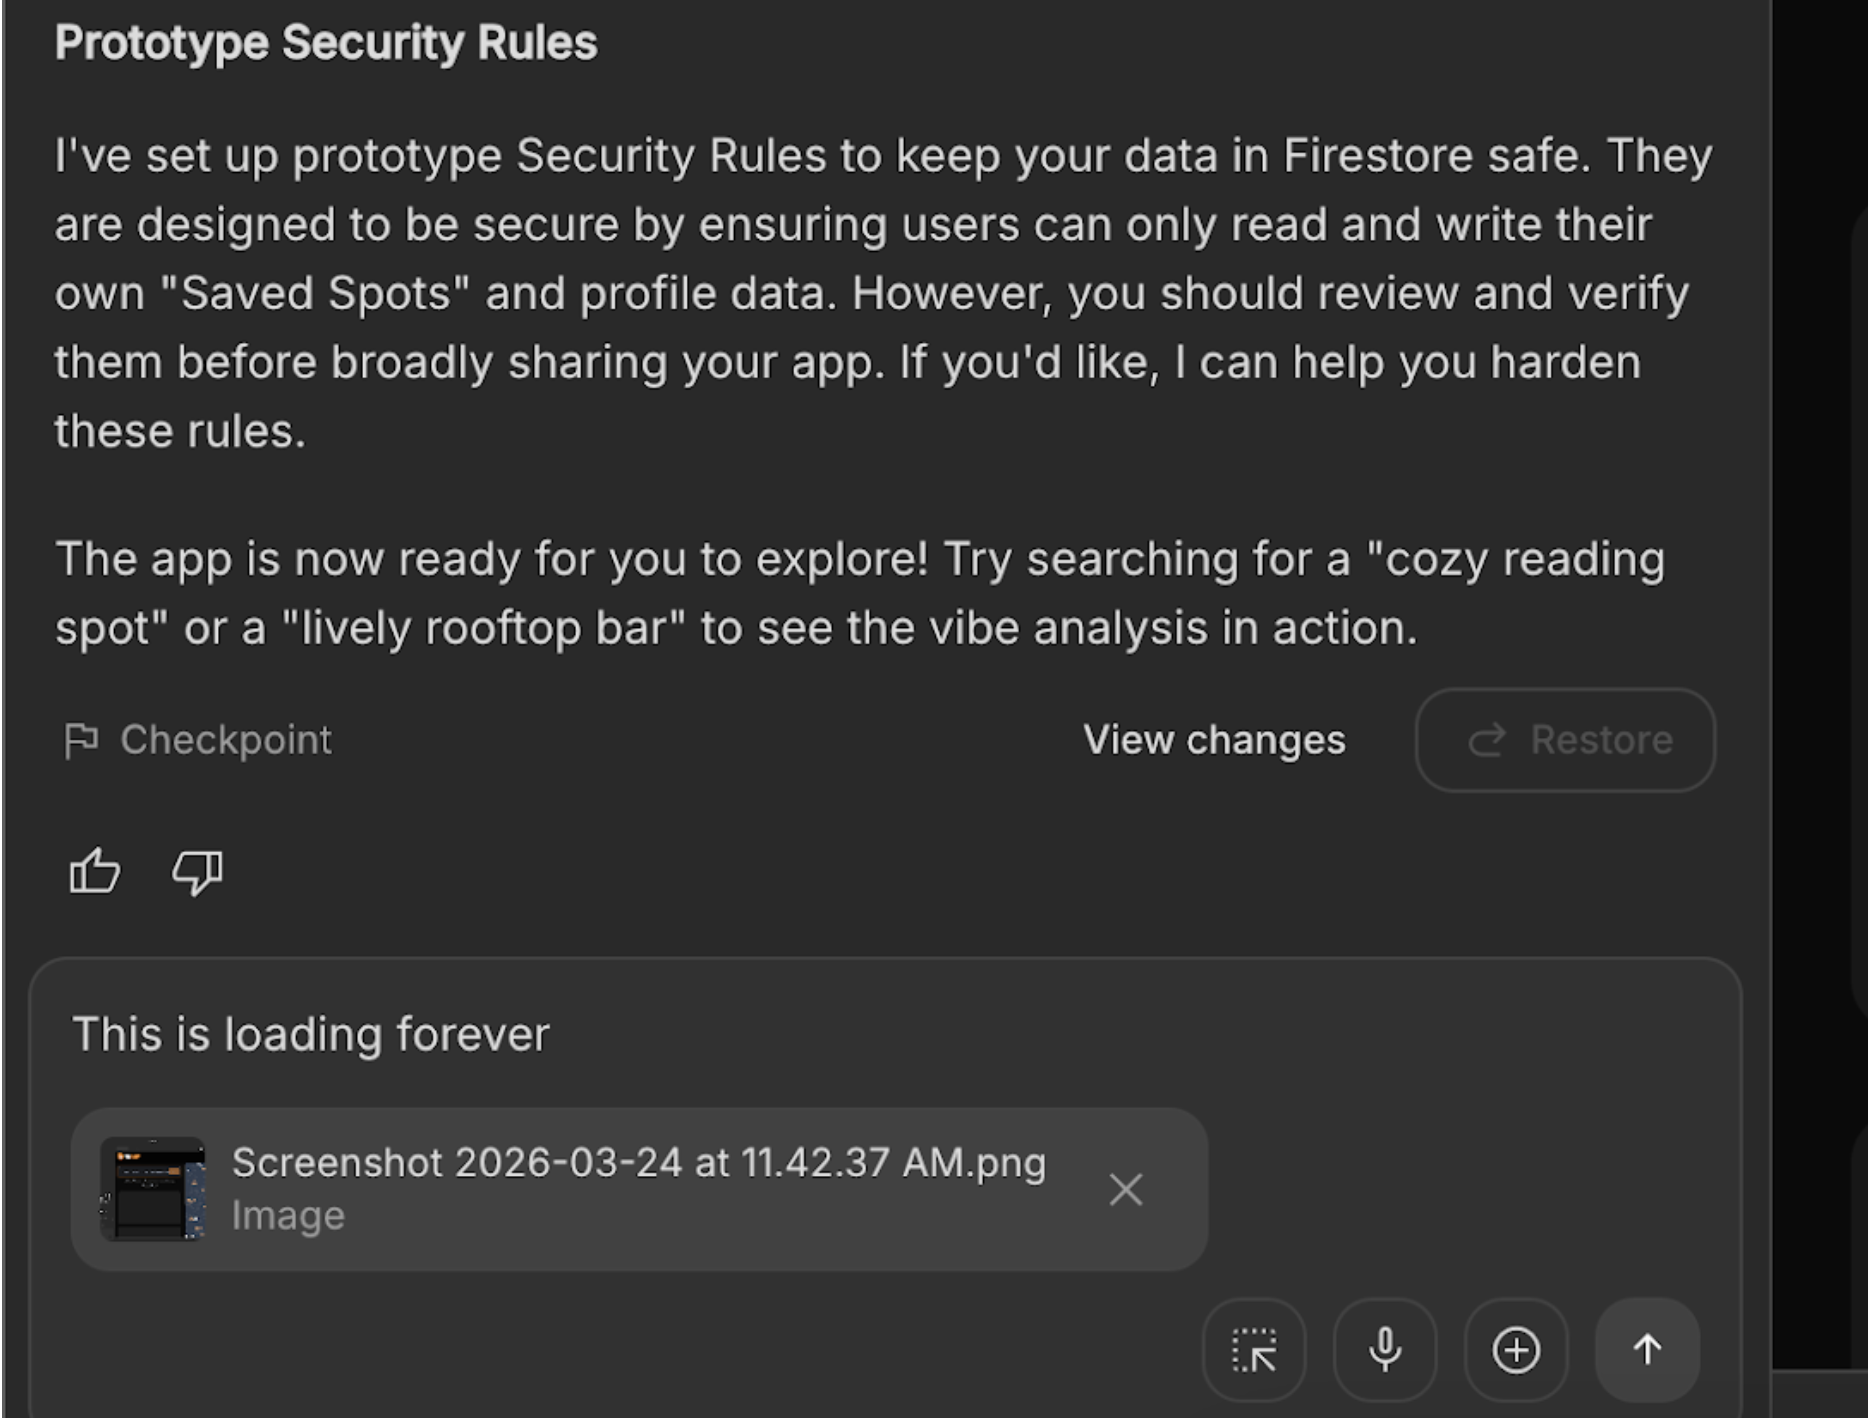Click the Checkpoint label text
1868x1418 pixels.
226,740
